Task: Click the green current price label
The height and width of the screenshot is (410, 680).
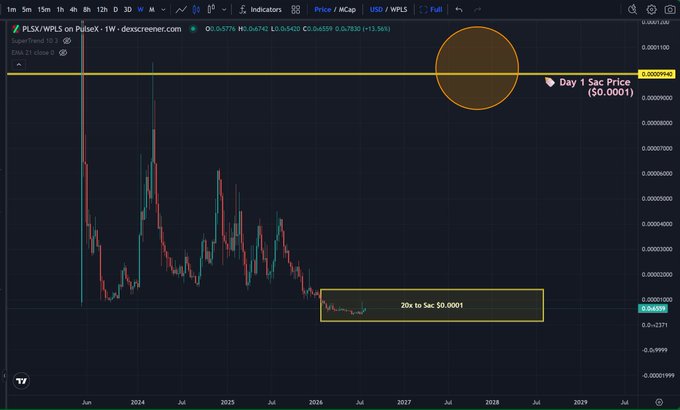Action: click(x=653, y=308)
